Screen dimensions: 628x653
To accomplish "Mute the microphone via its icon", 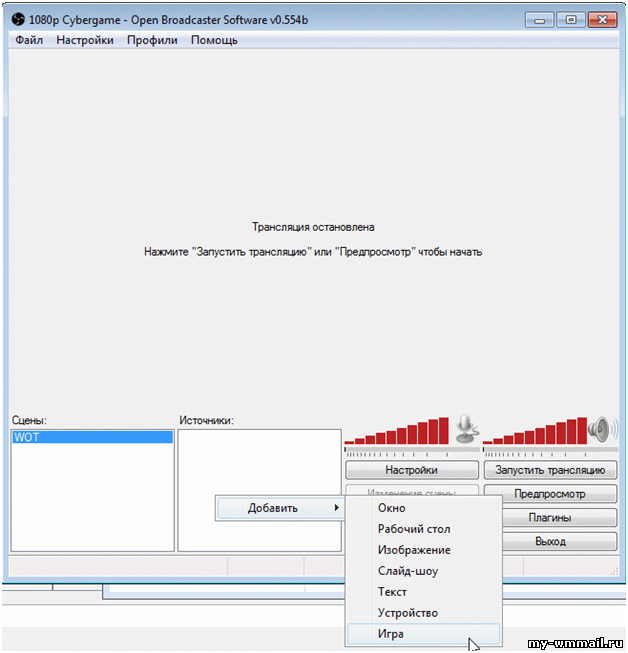I will coord(466,429).
